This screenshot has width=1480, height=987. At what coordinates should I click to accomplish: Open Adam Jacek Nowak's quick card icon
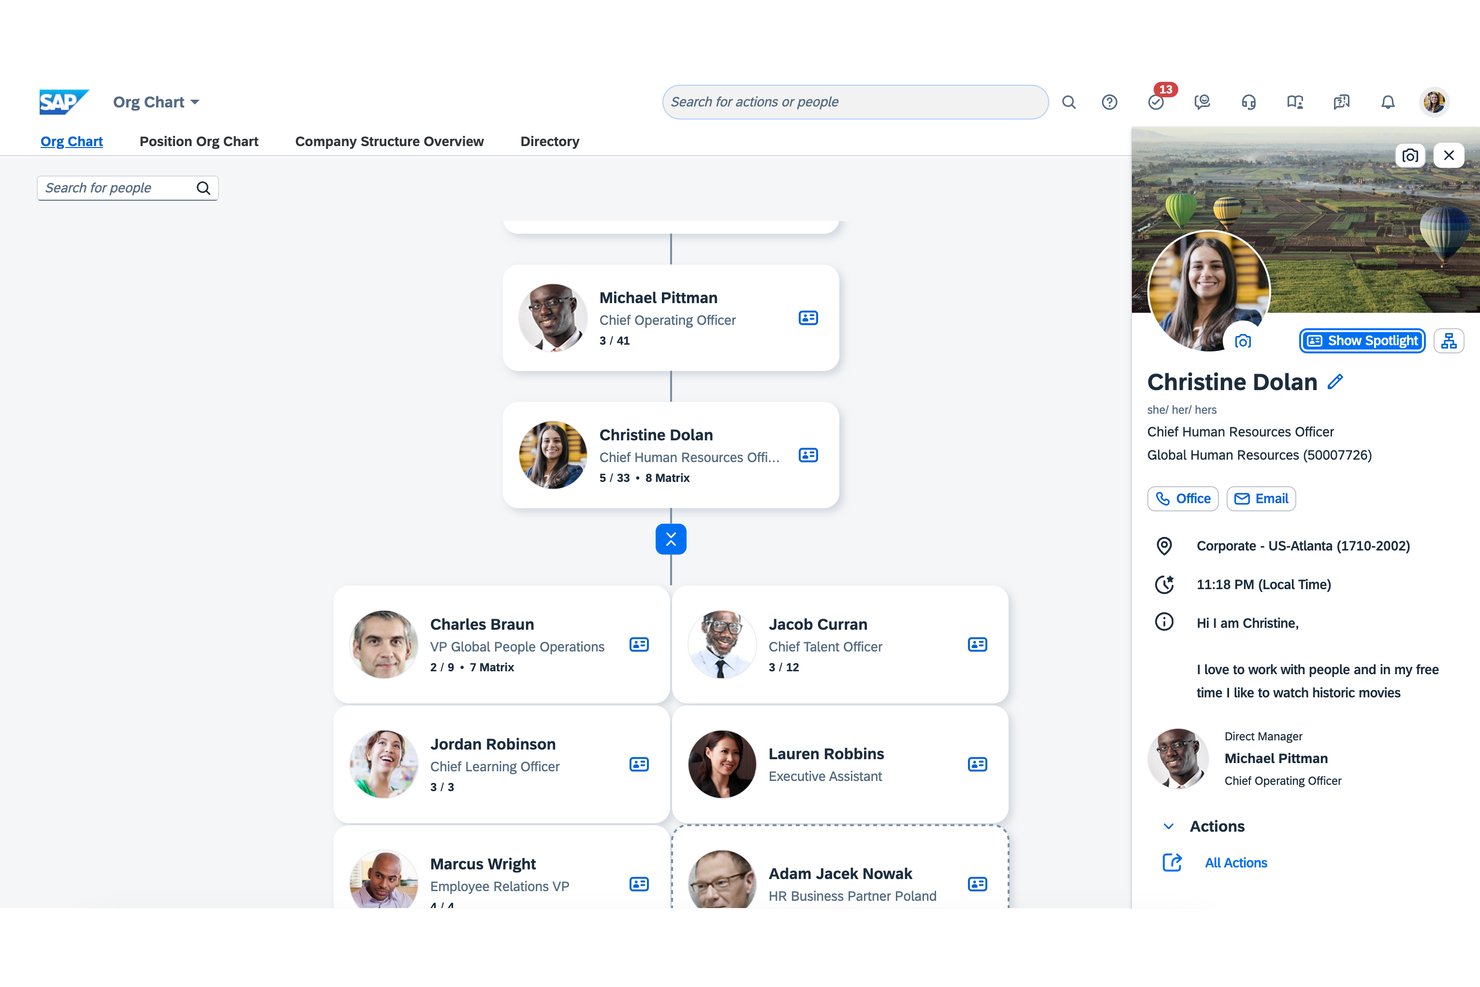pos(978,884)
